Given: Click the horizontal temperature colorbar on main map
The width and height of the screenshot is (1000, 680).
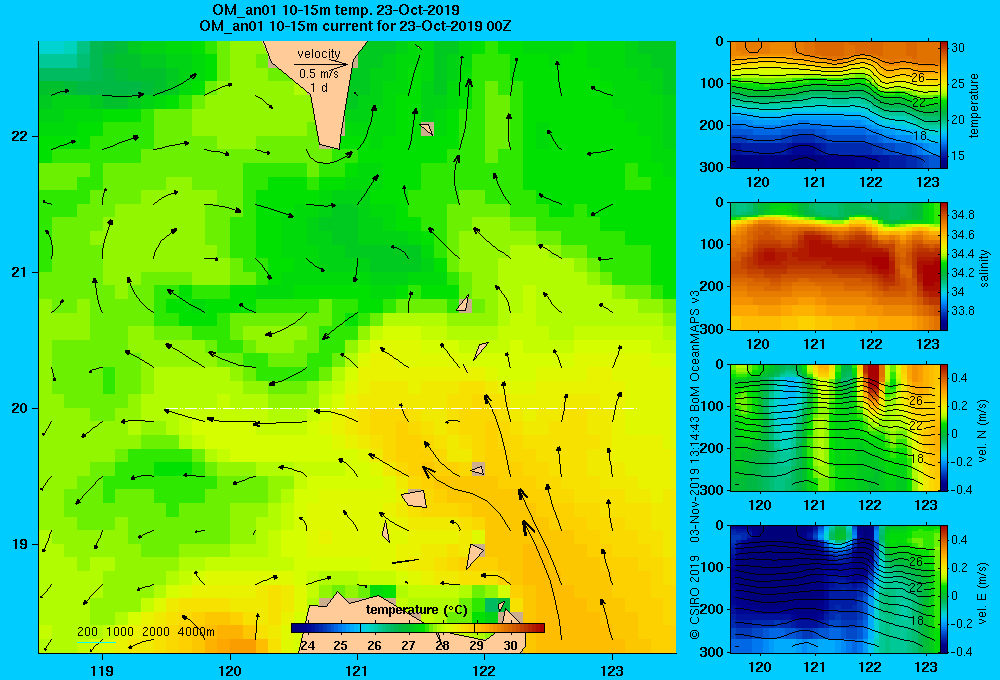Looking at the screenshot, I should (x=418, y=628).
